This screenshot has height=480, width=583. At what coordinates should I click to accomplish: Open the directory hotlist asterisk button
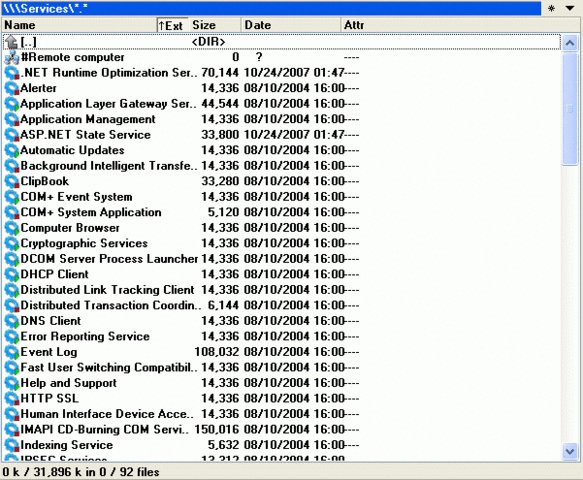[551, 8]
